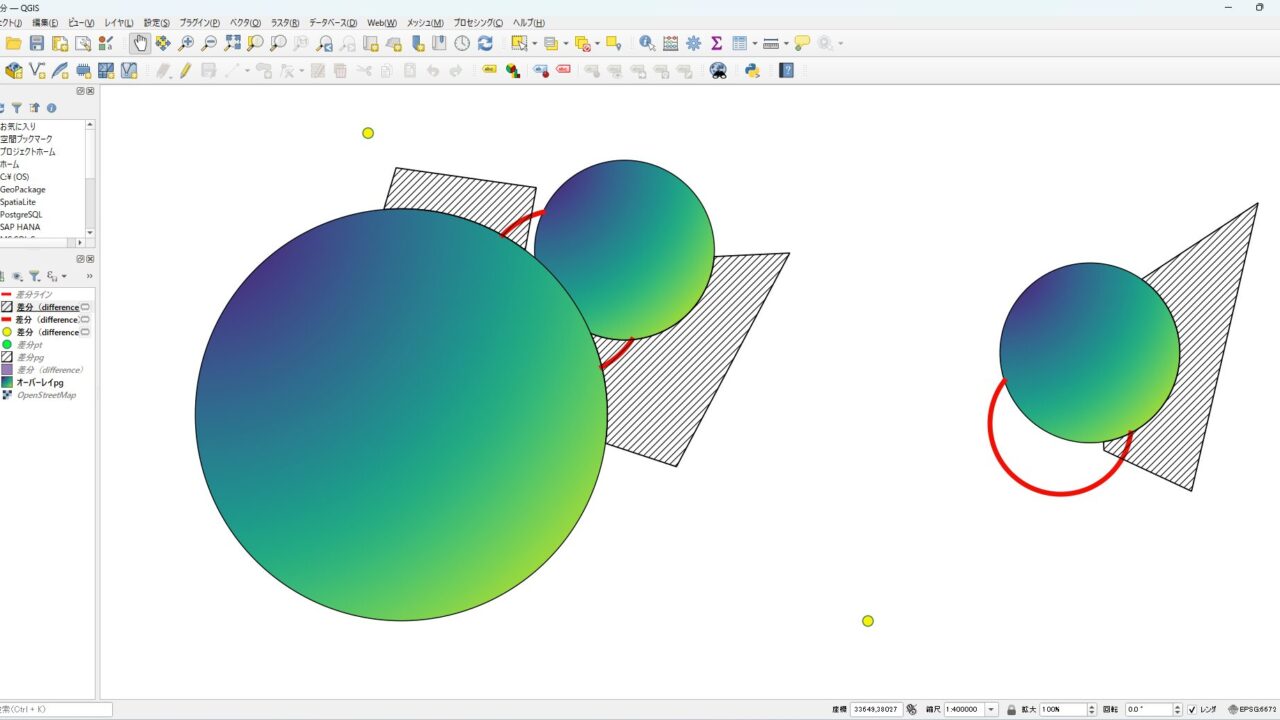Open the Processing Toolbox gear icon

click(693, 43)
